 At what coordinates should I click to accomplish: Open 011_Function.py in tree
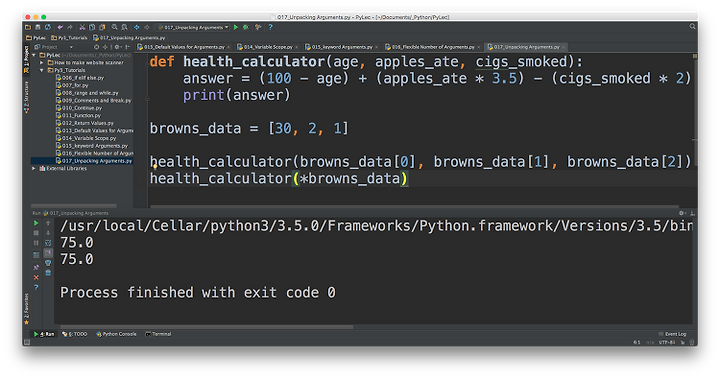(78, 115)
